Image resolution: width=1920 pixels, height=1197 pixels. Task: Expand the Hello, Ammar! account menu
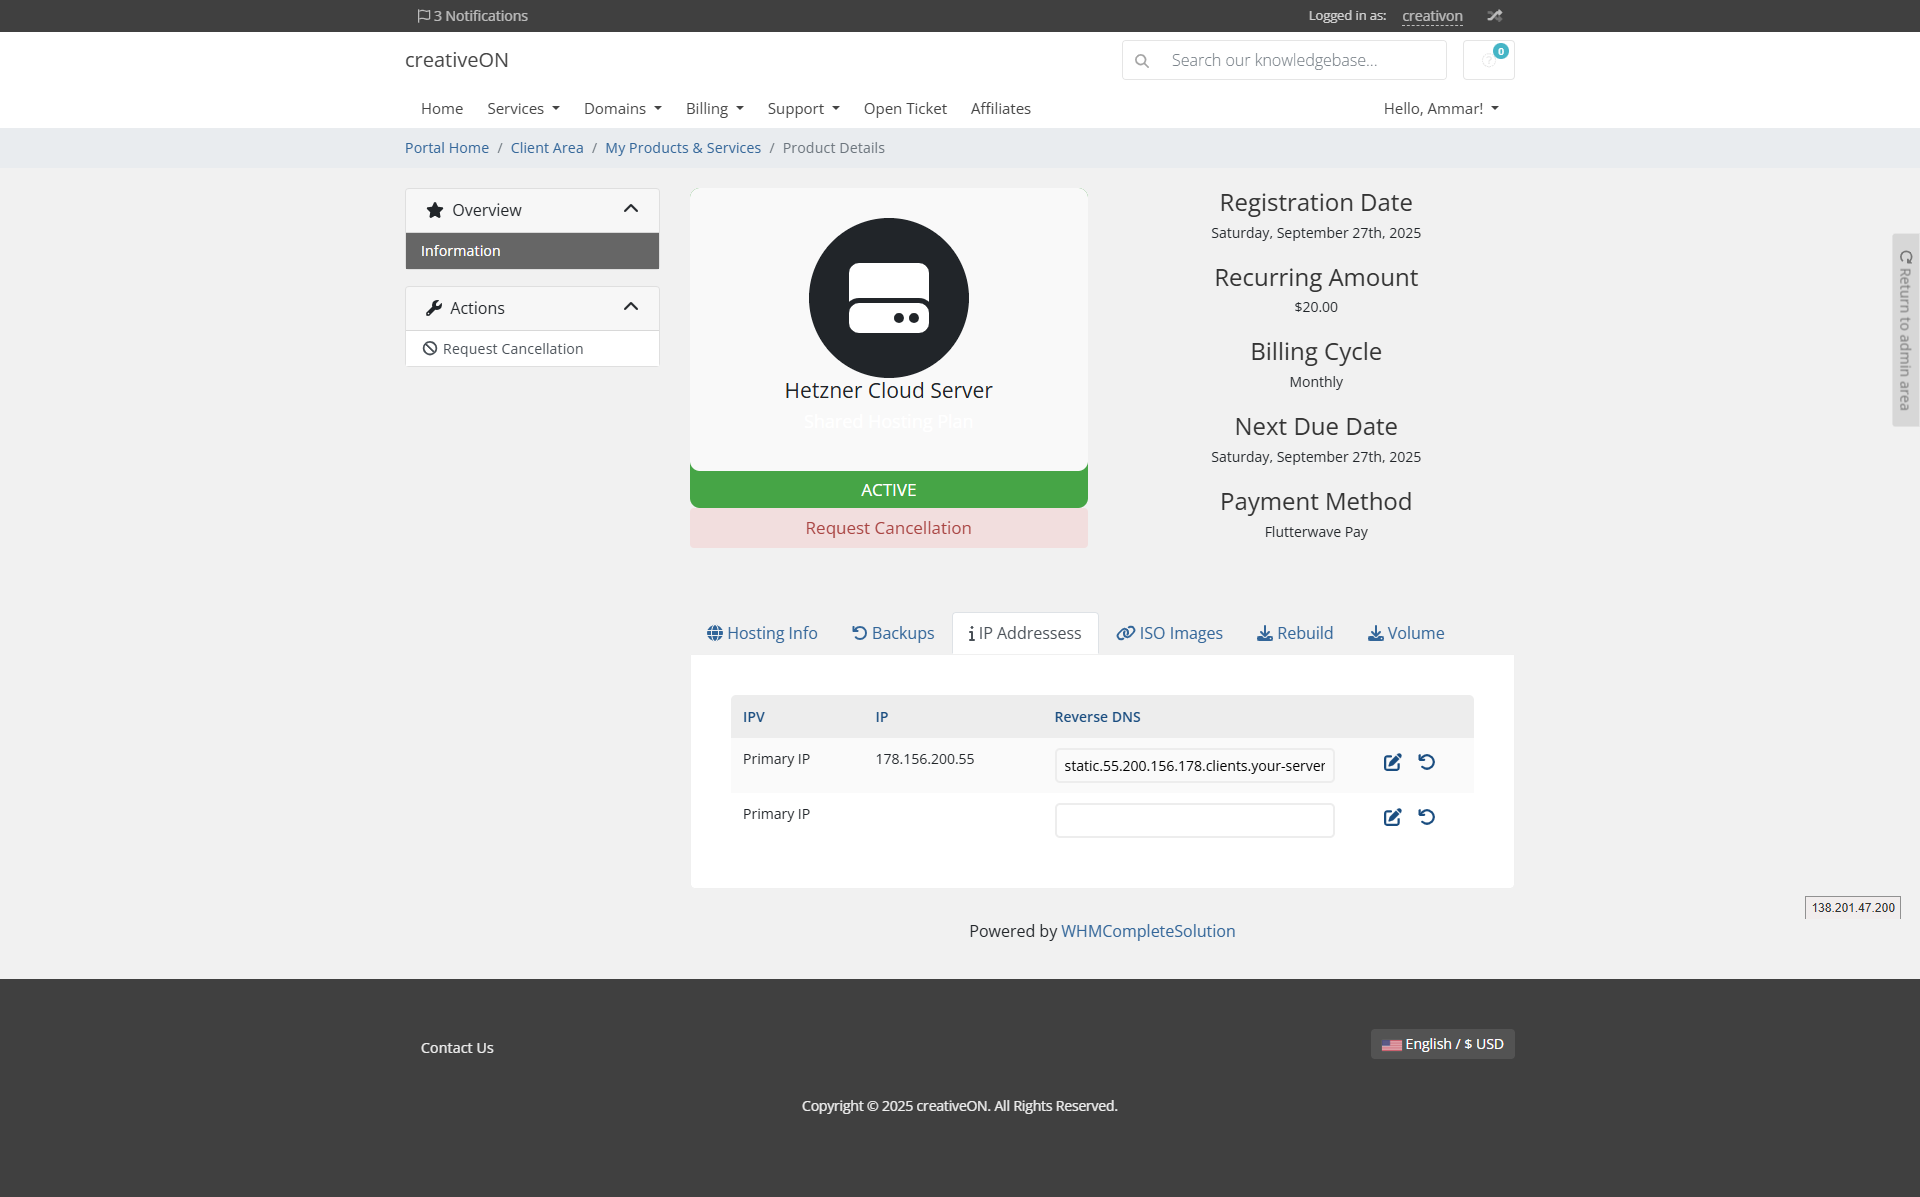(x=1440, y=109)
